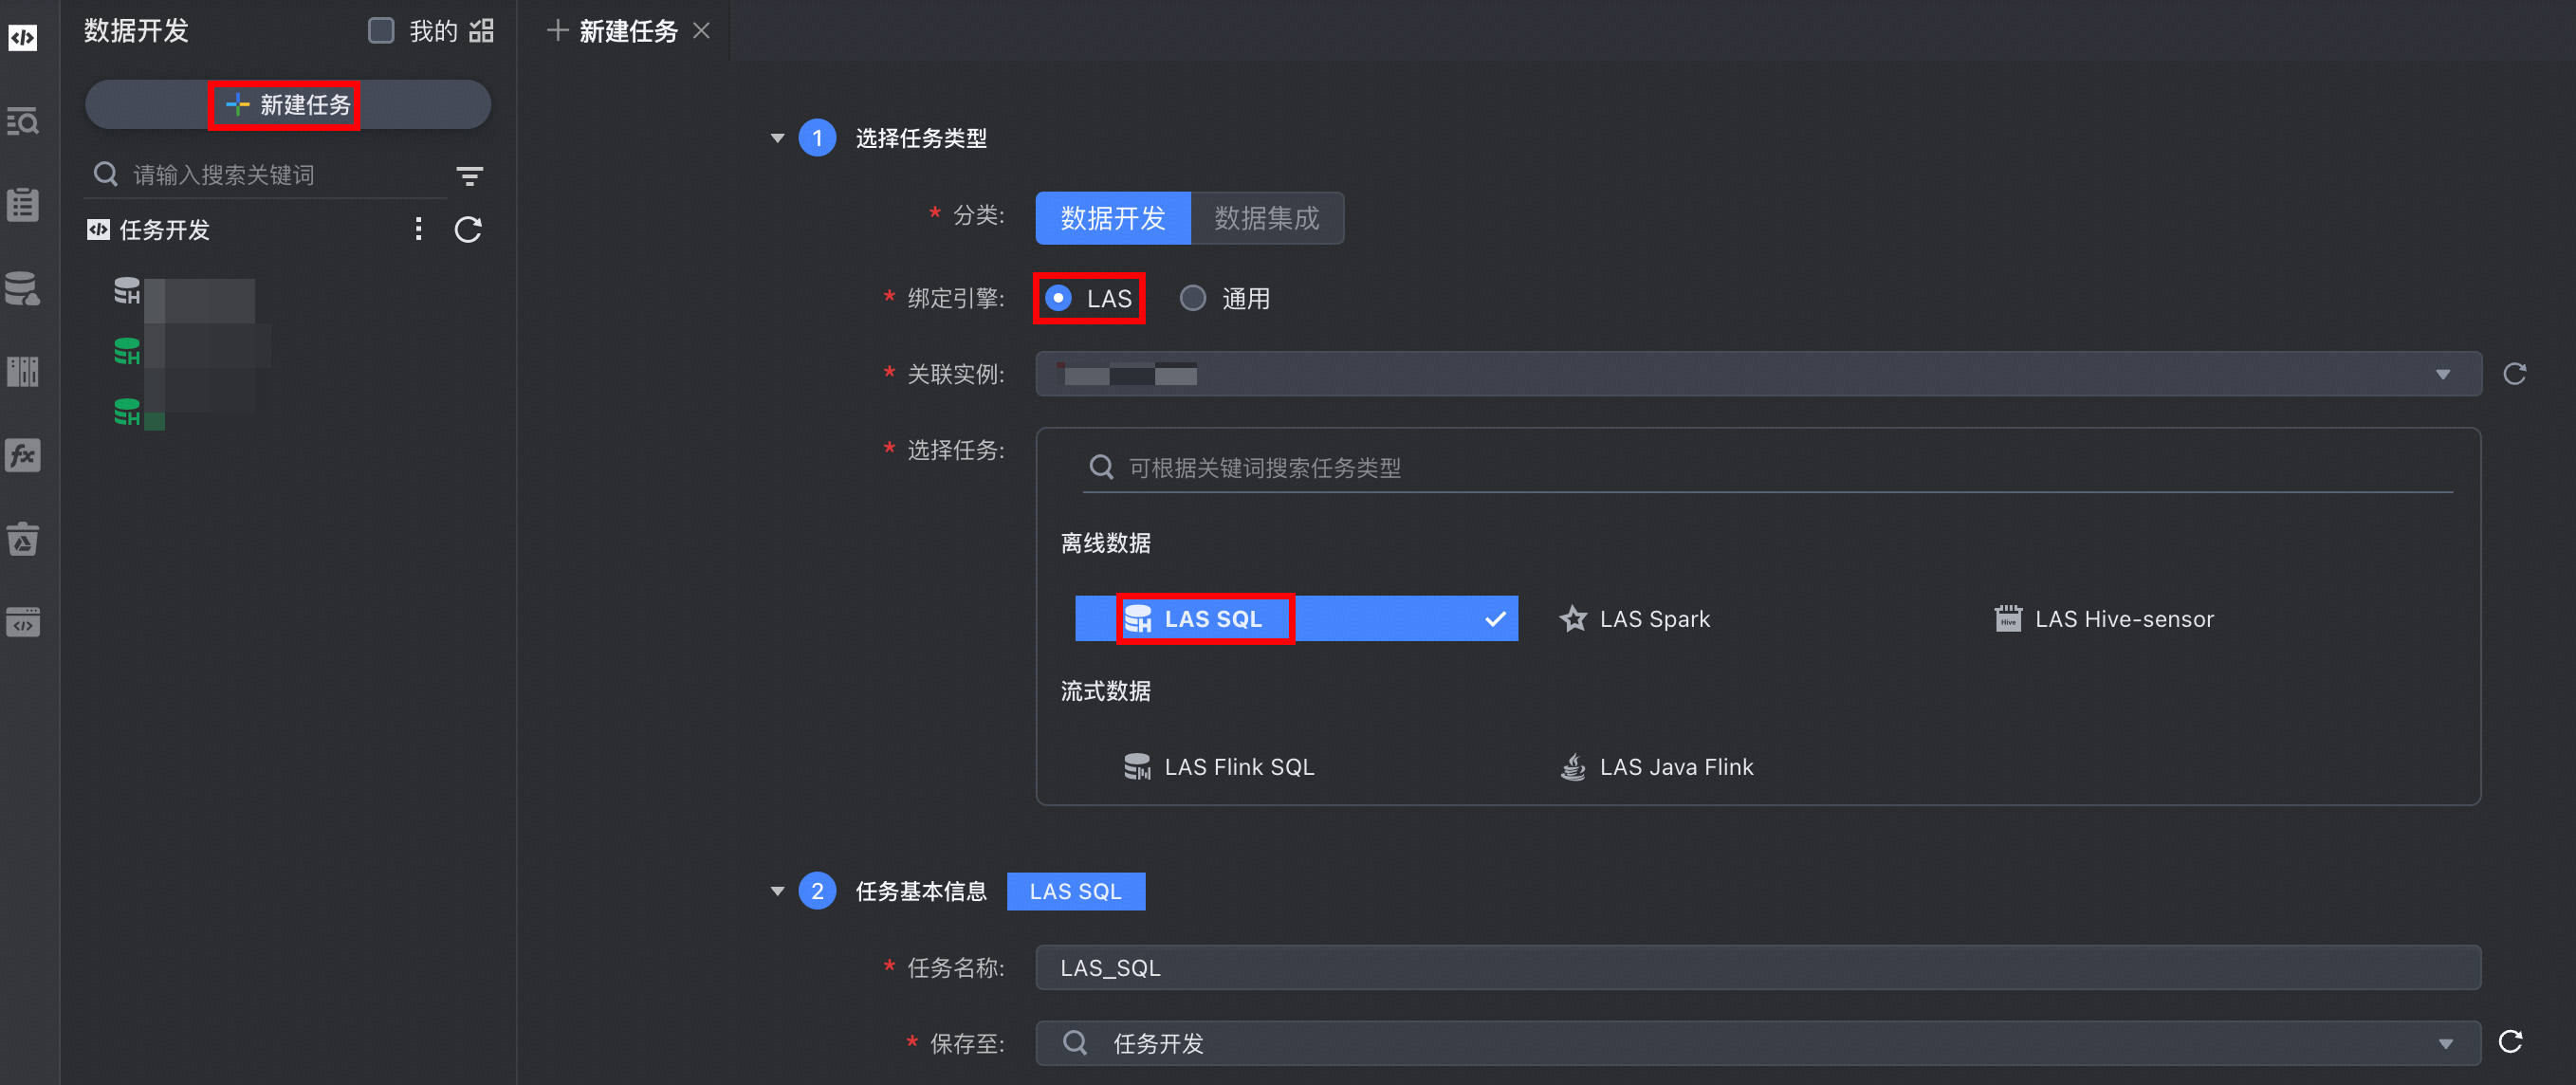Viewport: 2576px width, 1085px height.
Task: Choose the LAS Spark task type
Action: 1653,619
